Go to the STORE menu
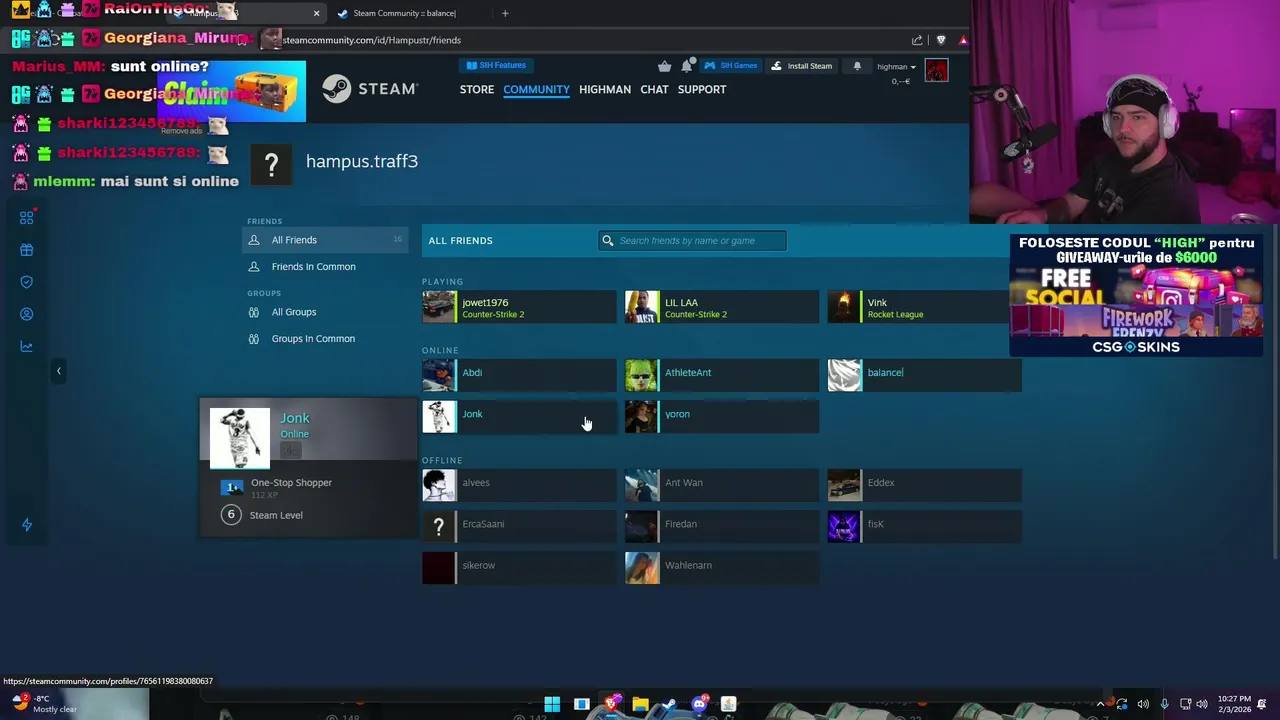 coord(477,89)
